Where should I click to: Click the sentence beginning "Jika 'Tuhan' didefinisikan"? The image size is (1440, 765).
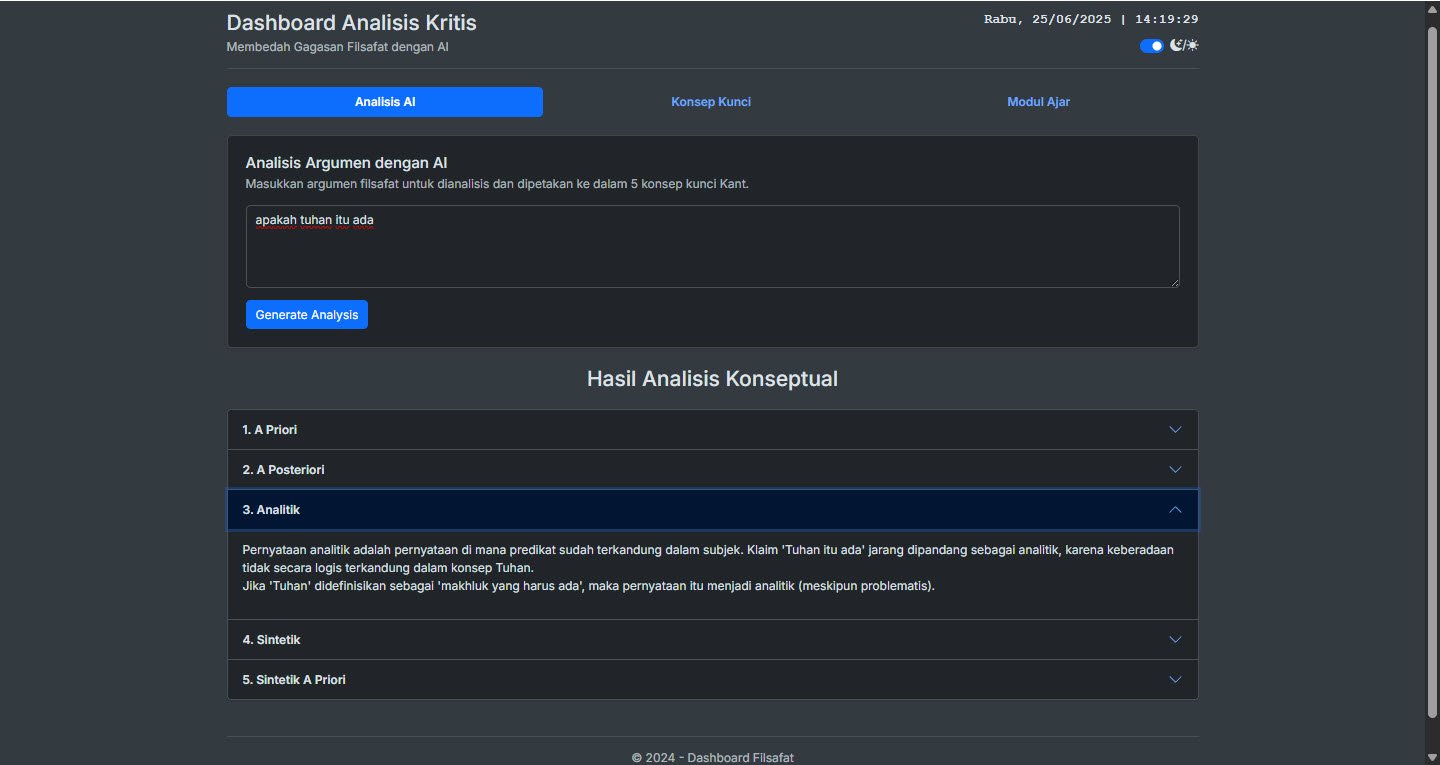(x=589, y=586)
